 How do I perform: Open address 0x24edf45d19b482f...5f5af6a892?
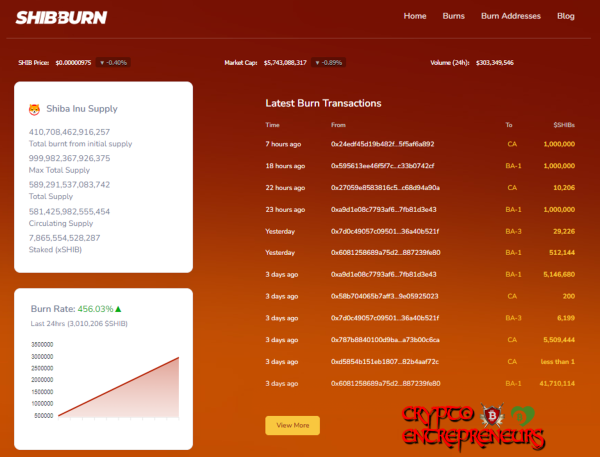point(382,144)
